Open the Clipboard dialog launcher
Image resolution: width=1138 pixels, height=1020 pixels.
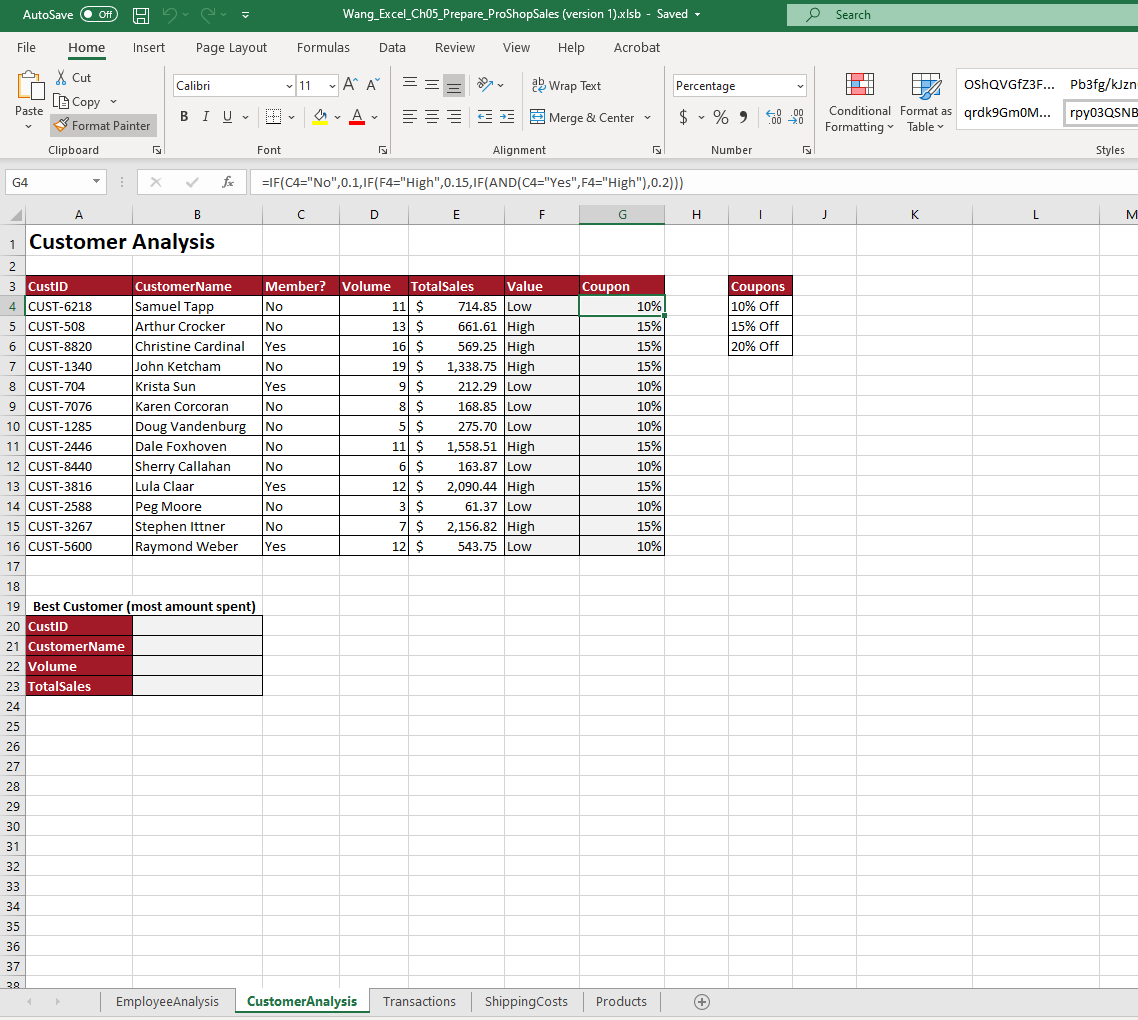[157, 150]
